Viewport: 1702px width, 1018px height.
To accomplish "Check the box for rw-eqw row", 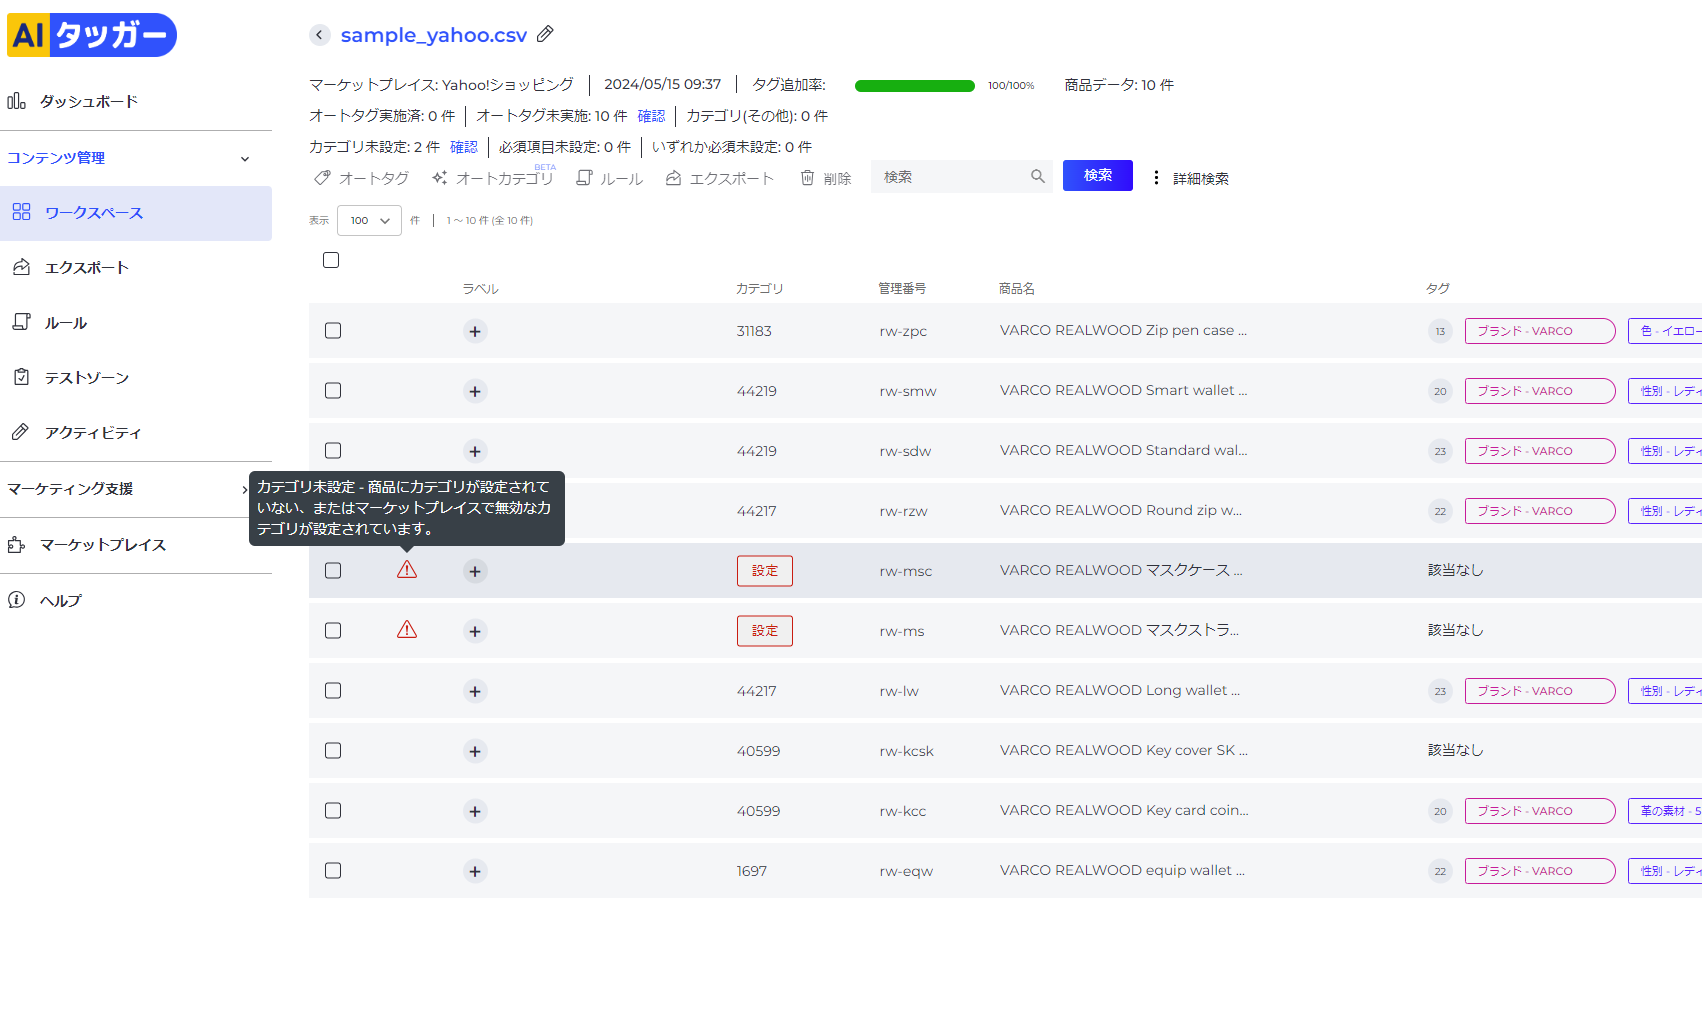I will [333, 870].
